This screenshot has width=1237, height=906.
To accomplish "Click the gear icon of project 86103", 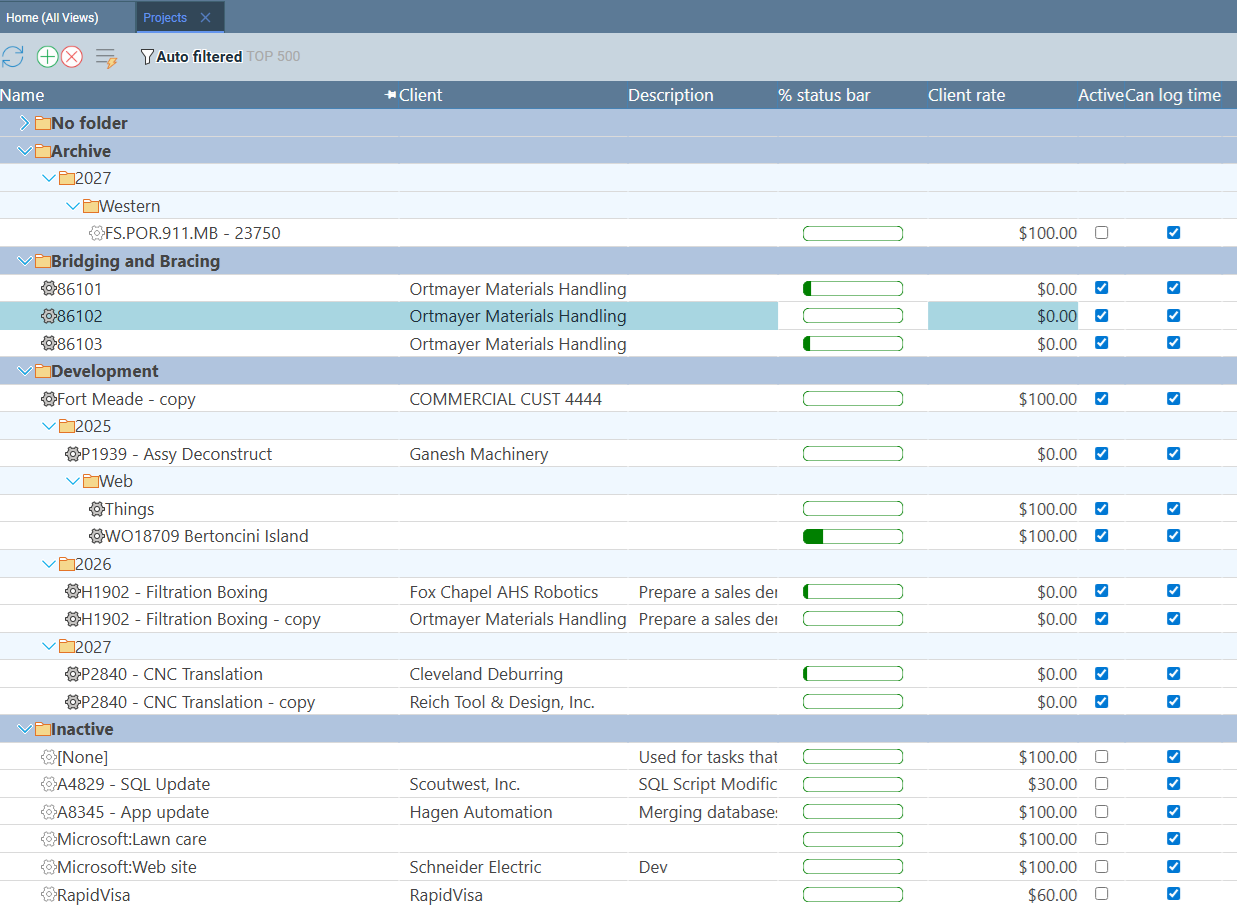I will coord(48,344).
